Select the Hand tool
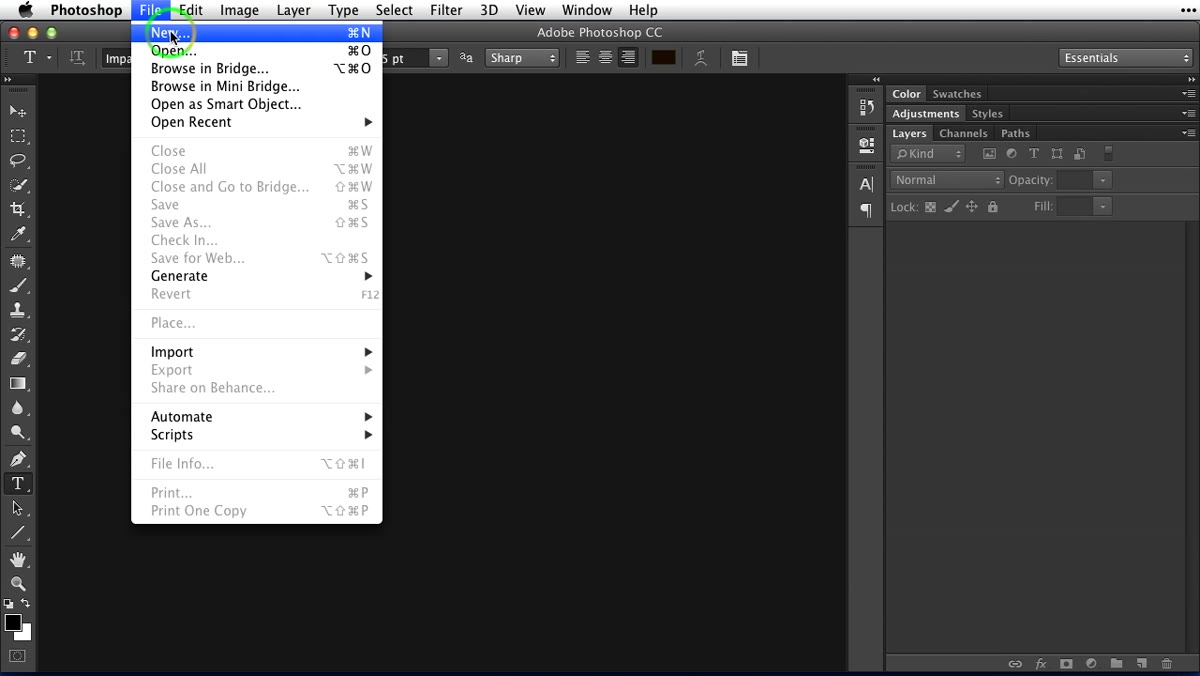Image resolution: width=1200 pixels, height=676 pixels. click(x=18, y=559)
